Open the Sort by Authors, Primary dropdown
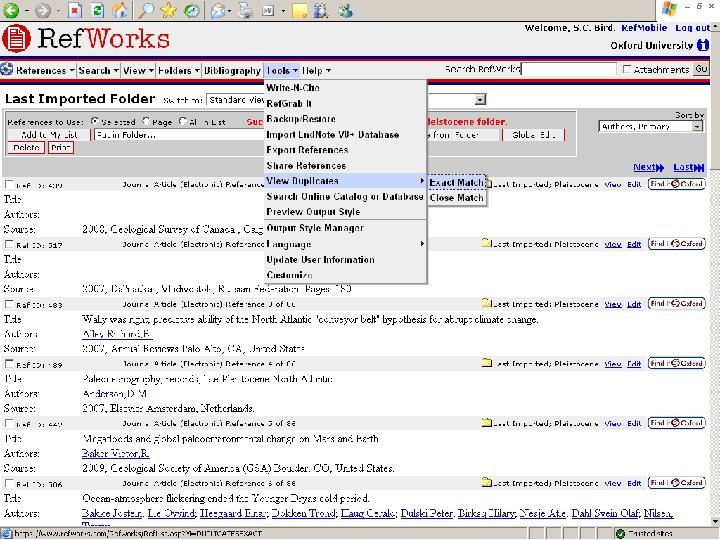The image size is (720, 540). (651, 126)
